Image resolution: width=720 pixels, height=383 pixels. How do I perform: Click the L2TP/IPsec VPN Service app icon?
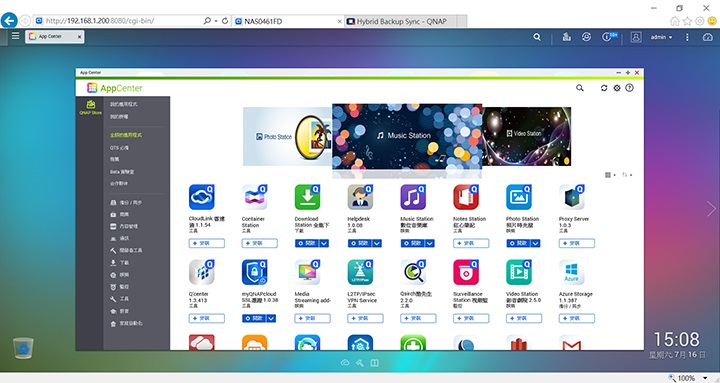tap(360, 272)
